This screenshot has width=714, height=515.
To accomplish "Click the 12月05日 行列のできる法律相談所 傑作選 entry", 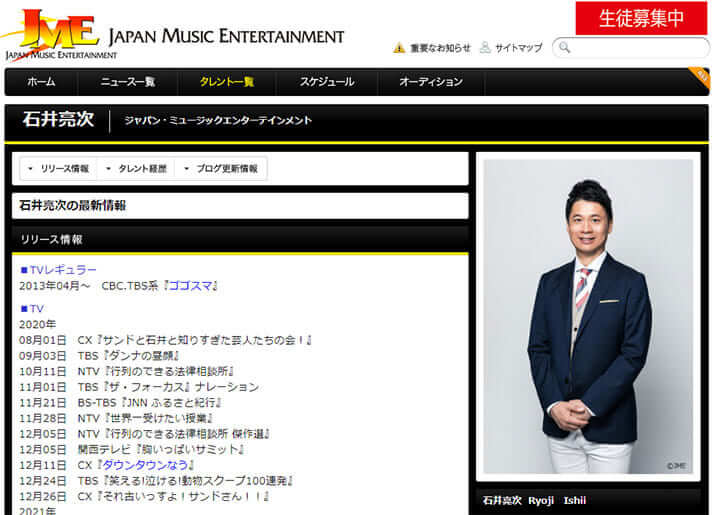I will (144, 434).
